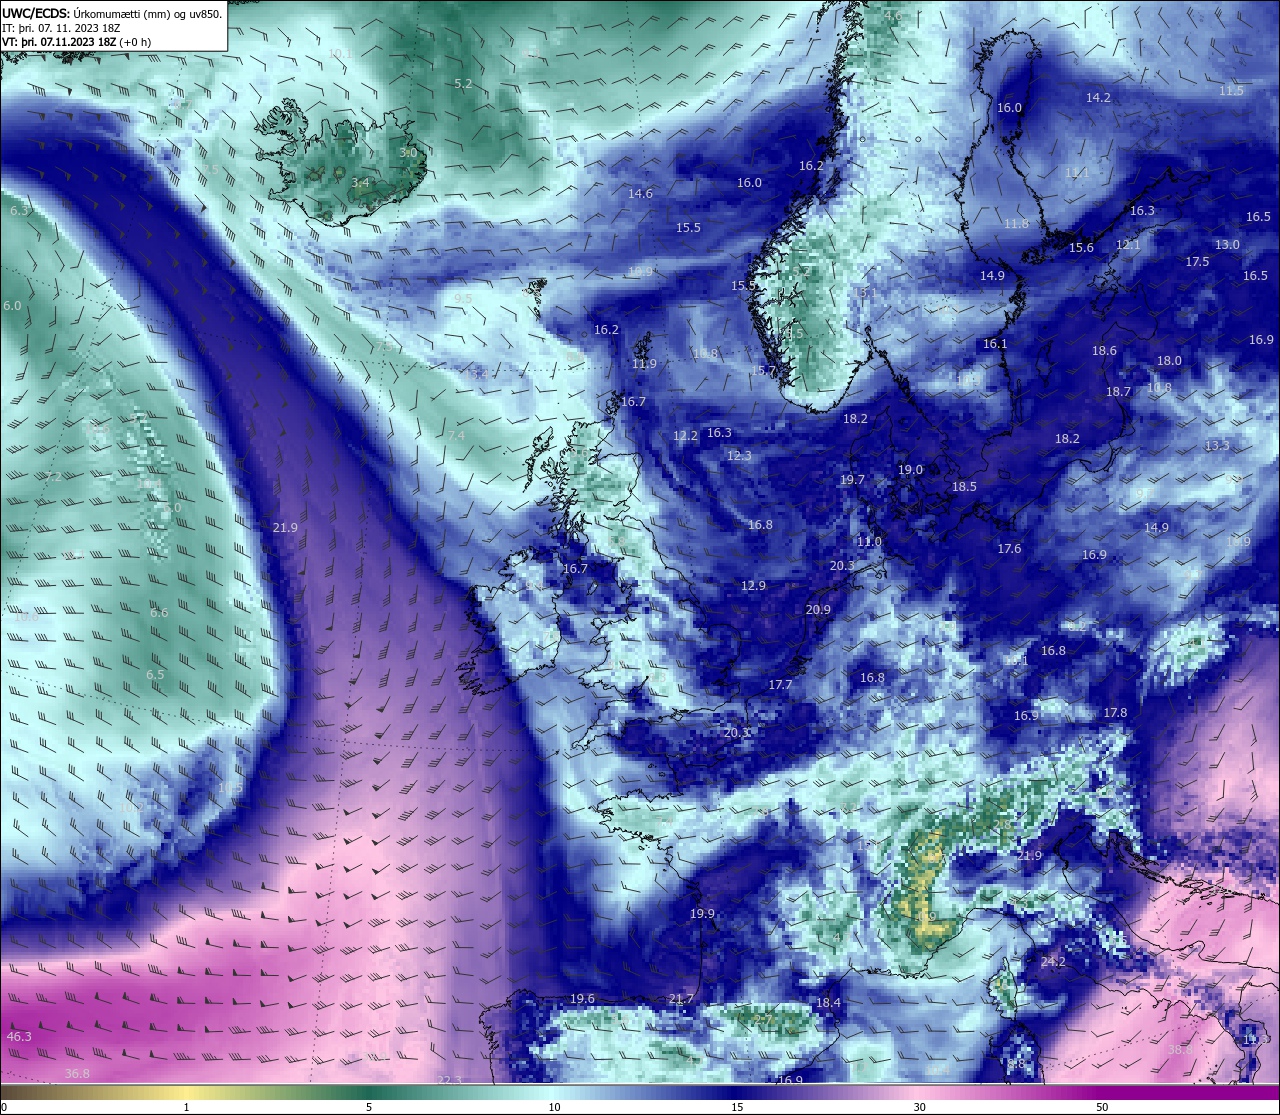1280x1115 pixels.
Task: Click the 18.6 value on the map
Action: [x=1104, y=351]
